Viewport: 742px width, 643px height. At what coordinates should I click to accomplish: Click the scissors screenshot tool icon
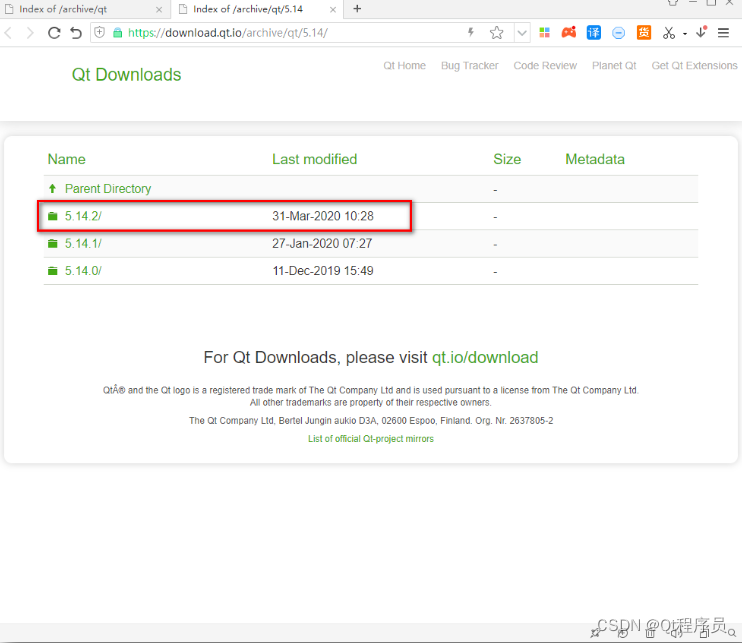click(669, 33)
